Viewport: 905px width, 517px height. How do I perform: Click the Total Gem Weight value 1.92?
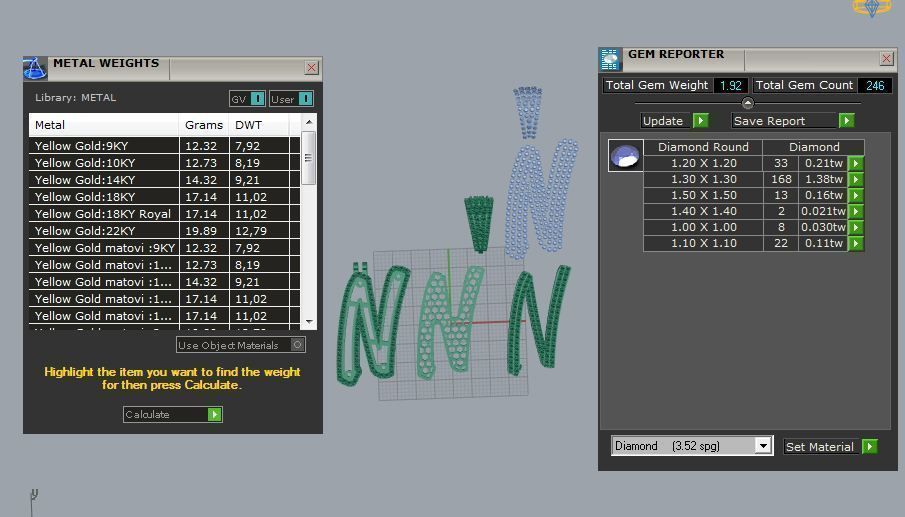[731, 85]
